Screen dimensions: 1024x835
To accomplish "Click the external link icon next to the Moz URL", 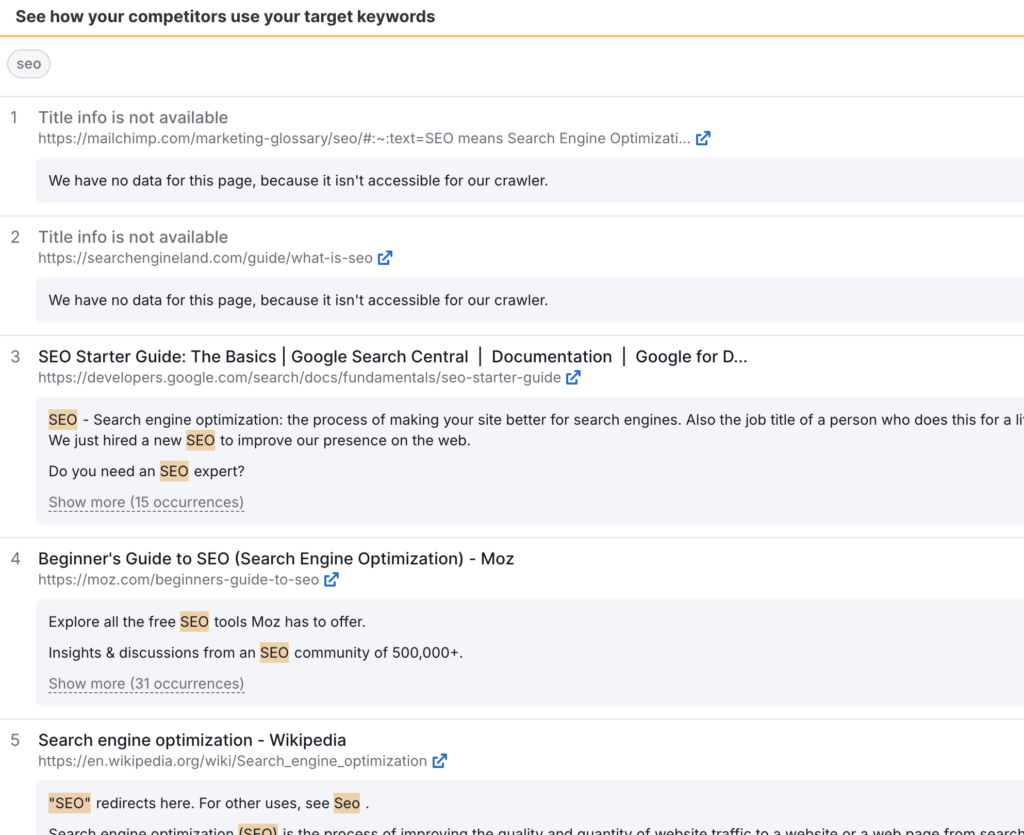I will 330,579.
